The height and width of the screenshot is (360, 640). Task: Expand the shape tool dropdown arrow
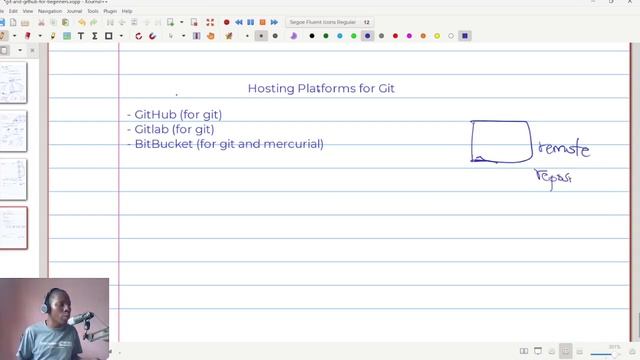[x=121, y=36]
